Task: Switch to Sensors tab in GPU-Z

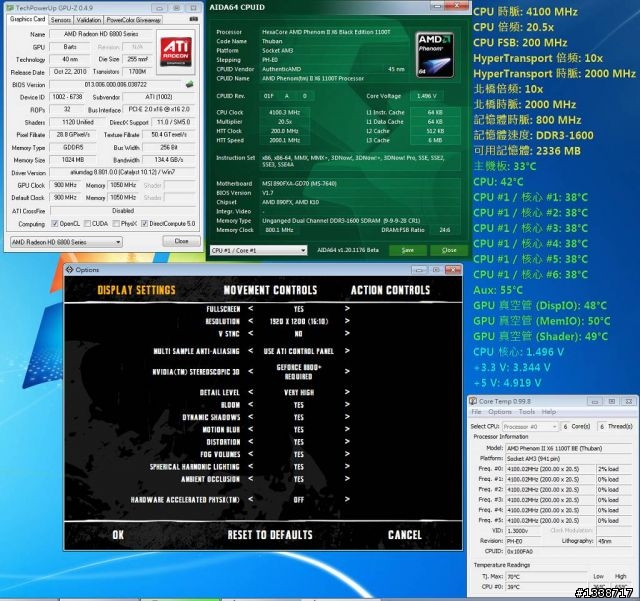Action: pos(61,20)
